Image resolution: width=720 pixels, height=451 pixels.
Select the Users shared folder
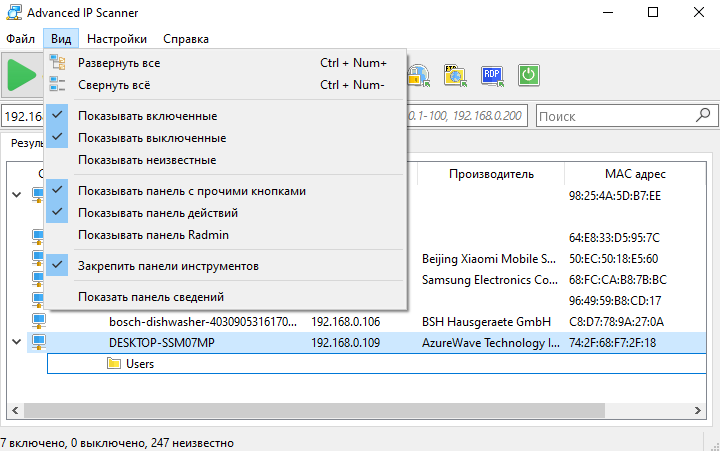[140, 364]
